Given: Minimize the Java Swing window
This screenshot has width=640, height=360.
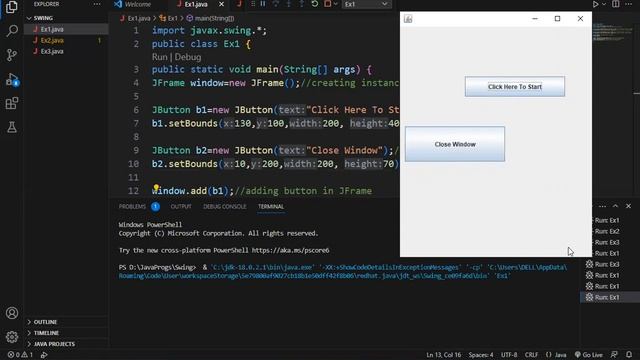Looking at the screenshot, I should click(535, 19).
